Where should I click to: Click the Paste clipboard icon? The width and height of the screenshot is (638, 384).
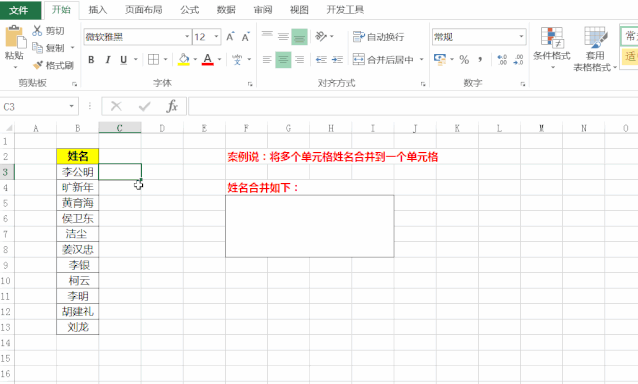[x=15, y=37]
